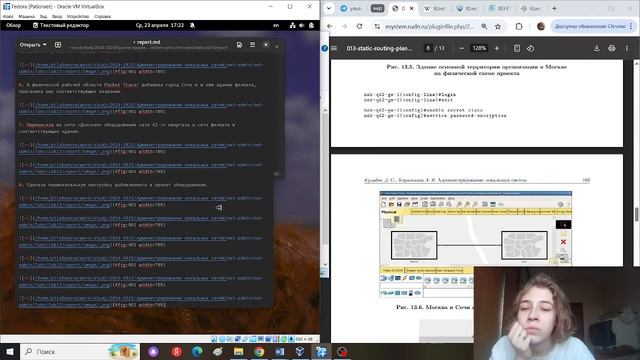Image resolution: width=640 pixels, height=360 pixels.
Task: Open Chrome tab search dropdown arrow
Action: click(x=329, y=8)
